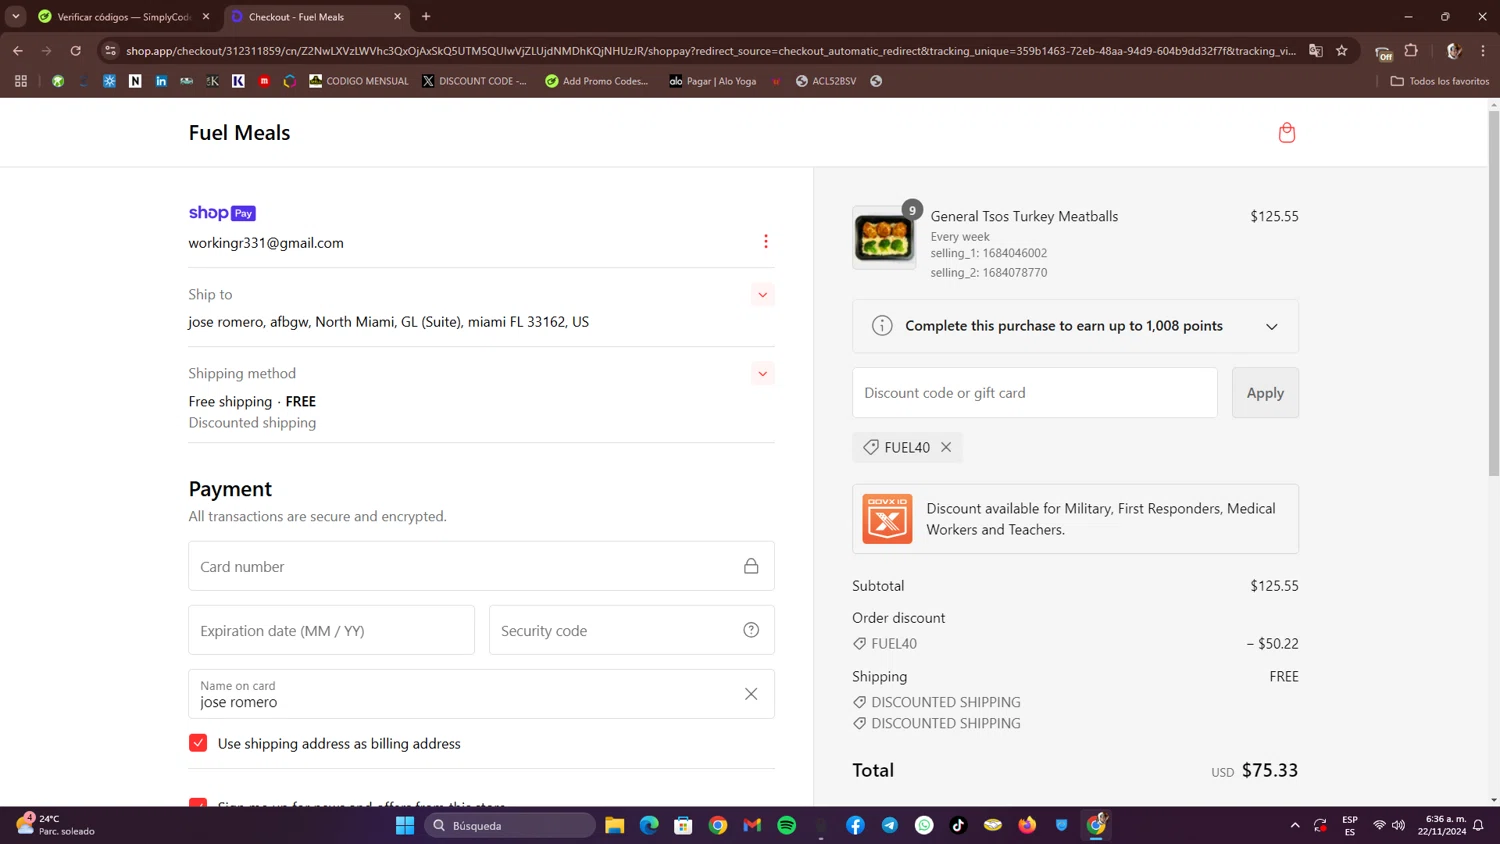Image resolution: width=1500 pixels, height=844 pixels.
Task: Open the Chrome apps grid
Action: pyautogui.click(x=20, y=81)
